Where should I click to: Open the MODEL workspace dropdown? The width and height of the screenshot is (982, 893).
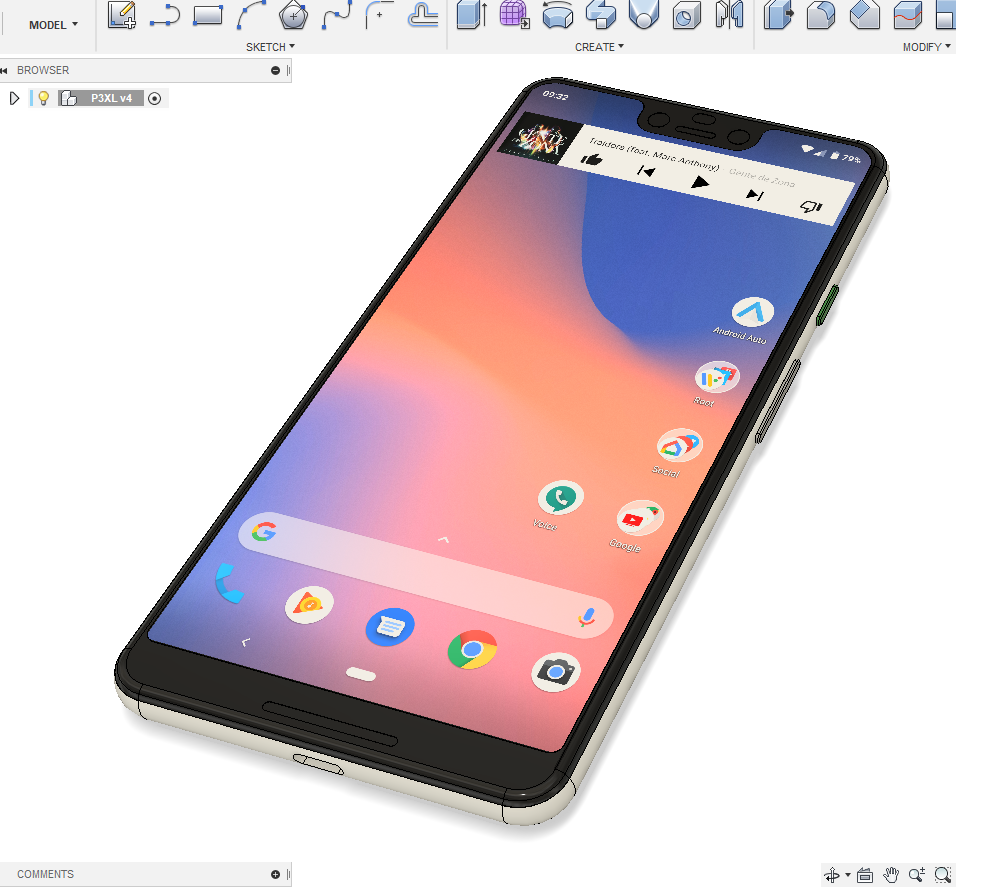coord(53,25)
